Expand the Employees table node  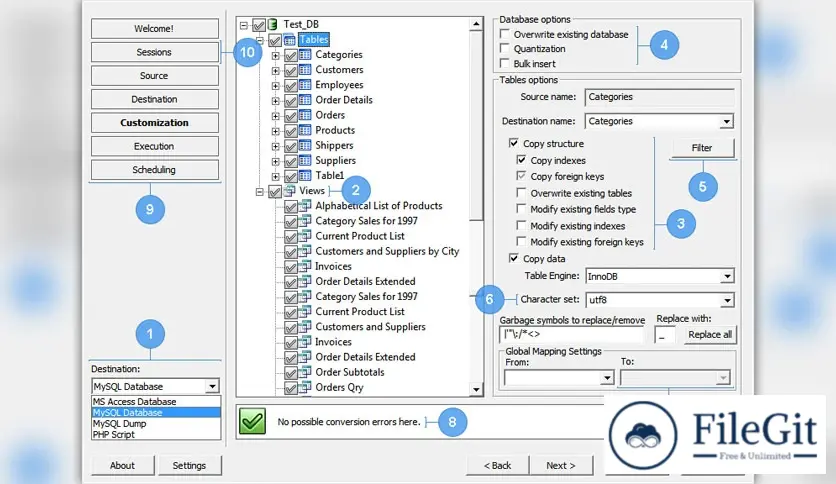[275, 86]
